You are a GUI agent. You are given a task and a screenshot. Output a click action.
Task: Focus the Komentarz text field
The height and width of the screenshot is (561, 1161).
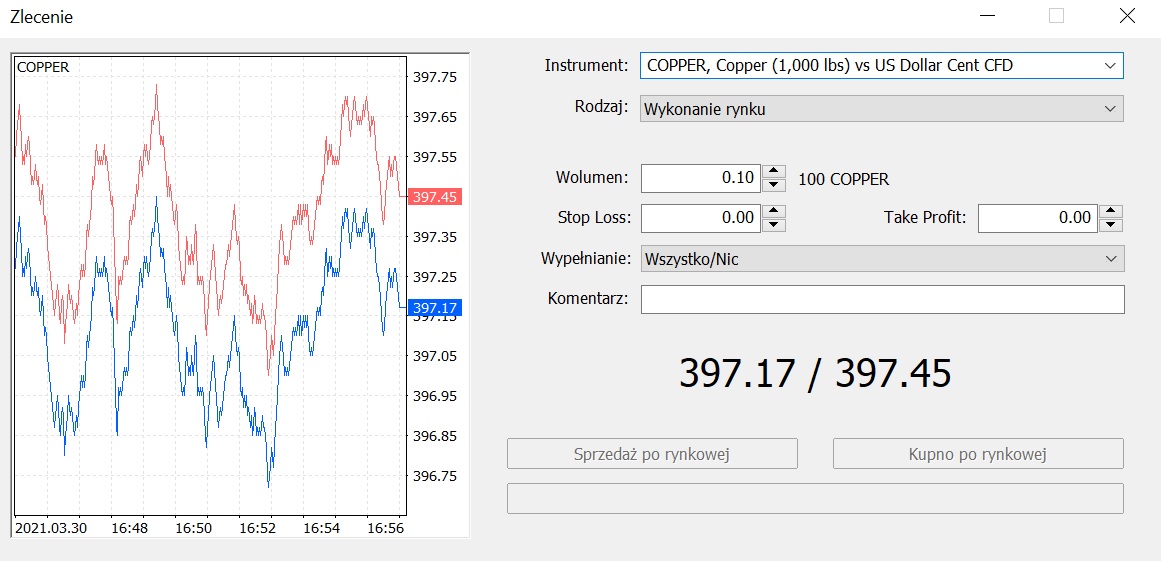click(882, 299)
